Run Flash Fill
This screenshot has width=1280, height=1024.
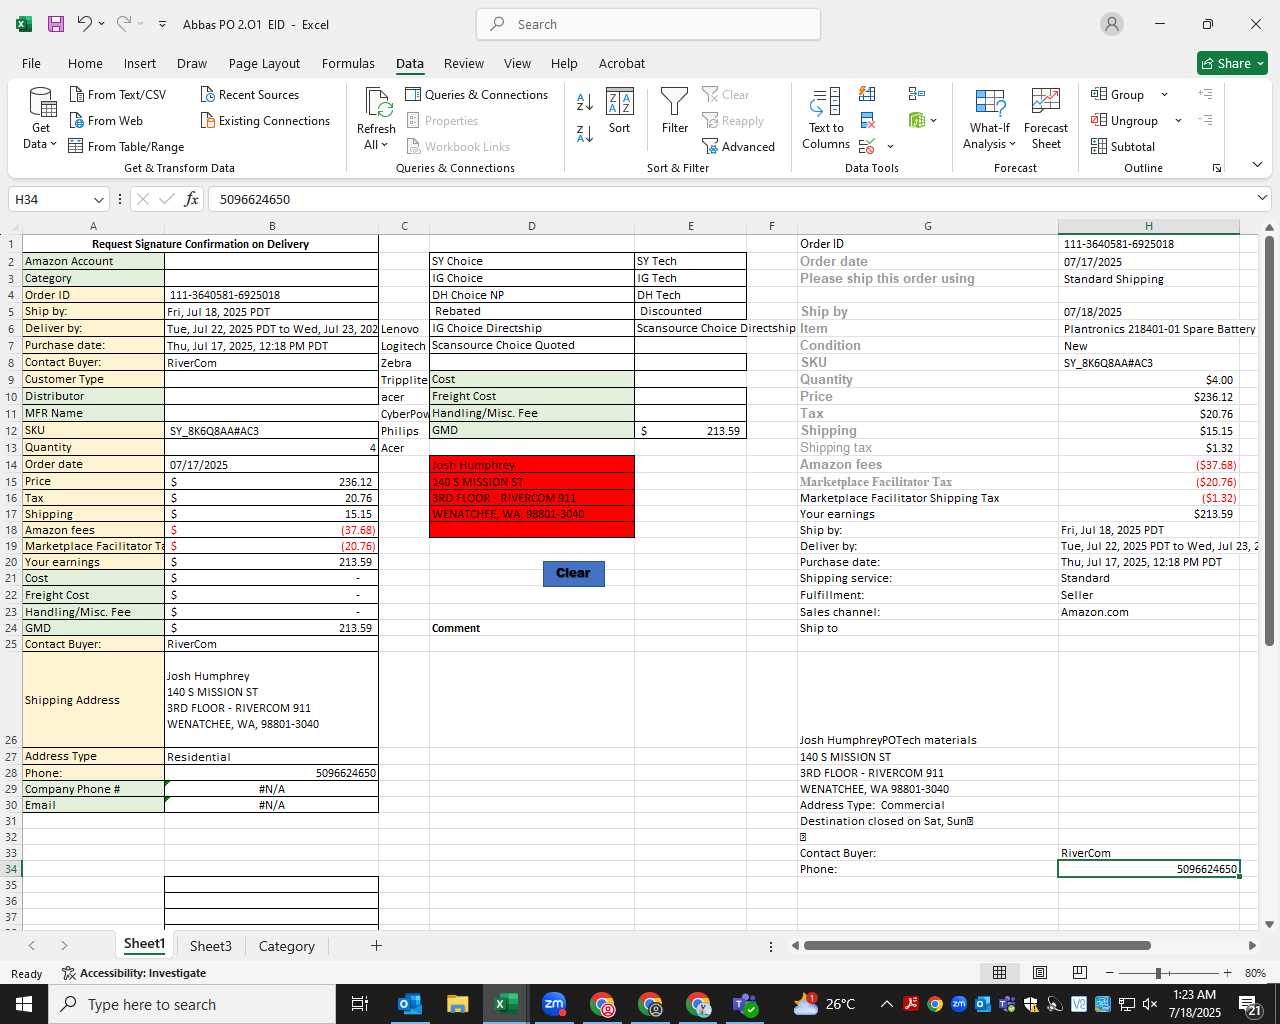867,94
